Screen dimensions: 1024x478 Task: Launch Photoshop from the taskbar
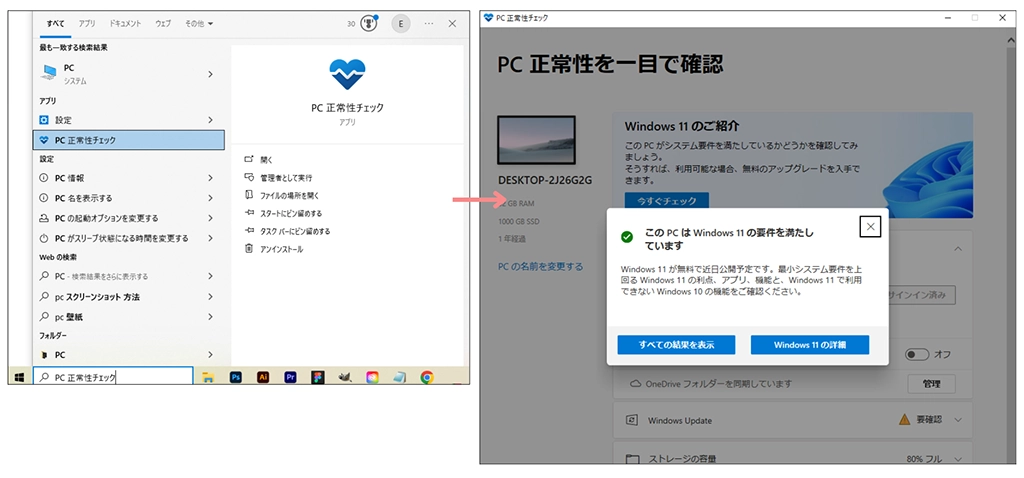coord(236,377)
